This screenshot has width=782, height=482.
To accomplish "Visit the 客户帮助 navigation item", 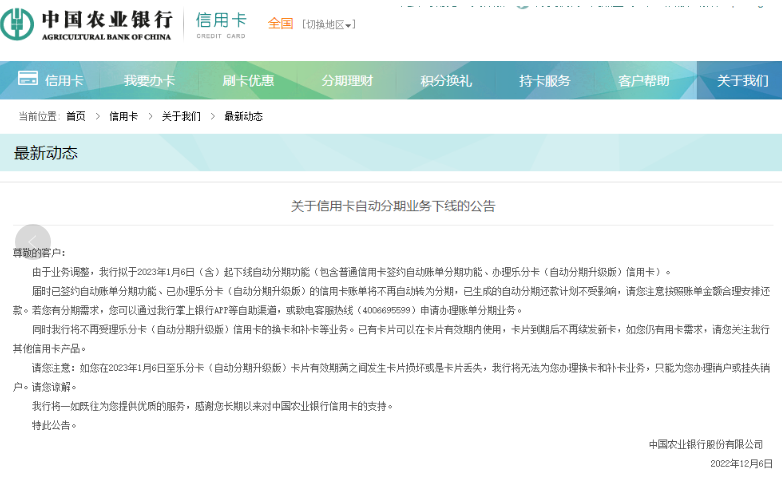I will tap(644, 81).
